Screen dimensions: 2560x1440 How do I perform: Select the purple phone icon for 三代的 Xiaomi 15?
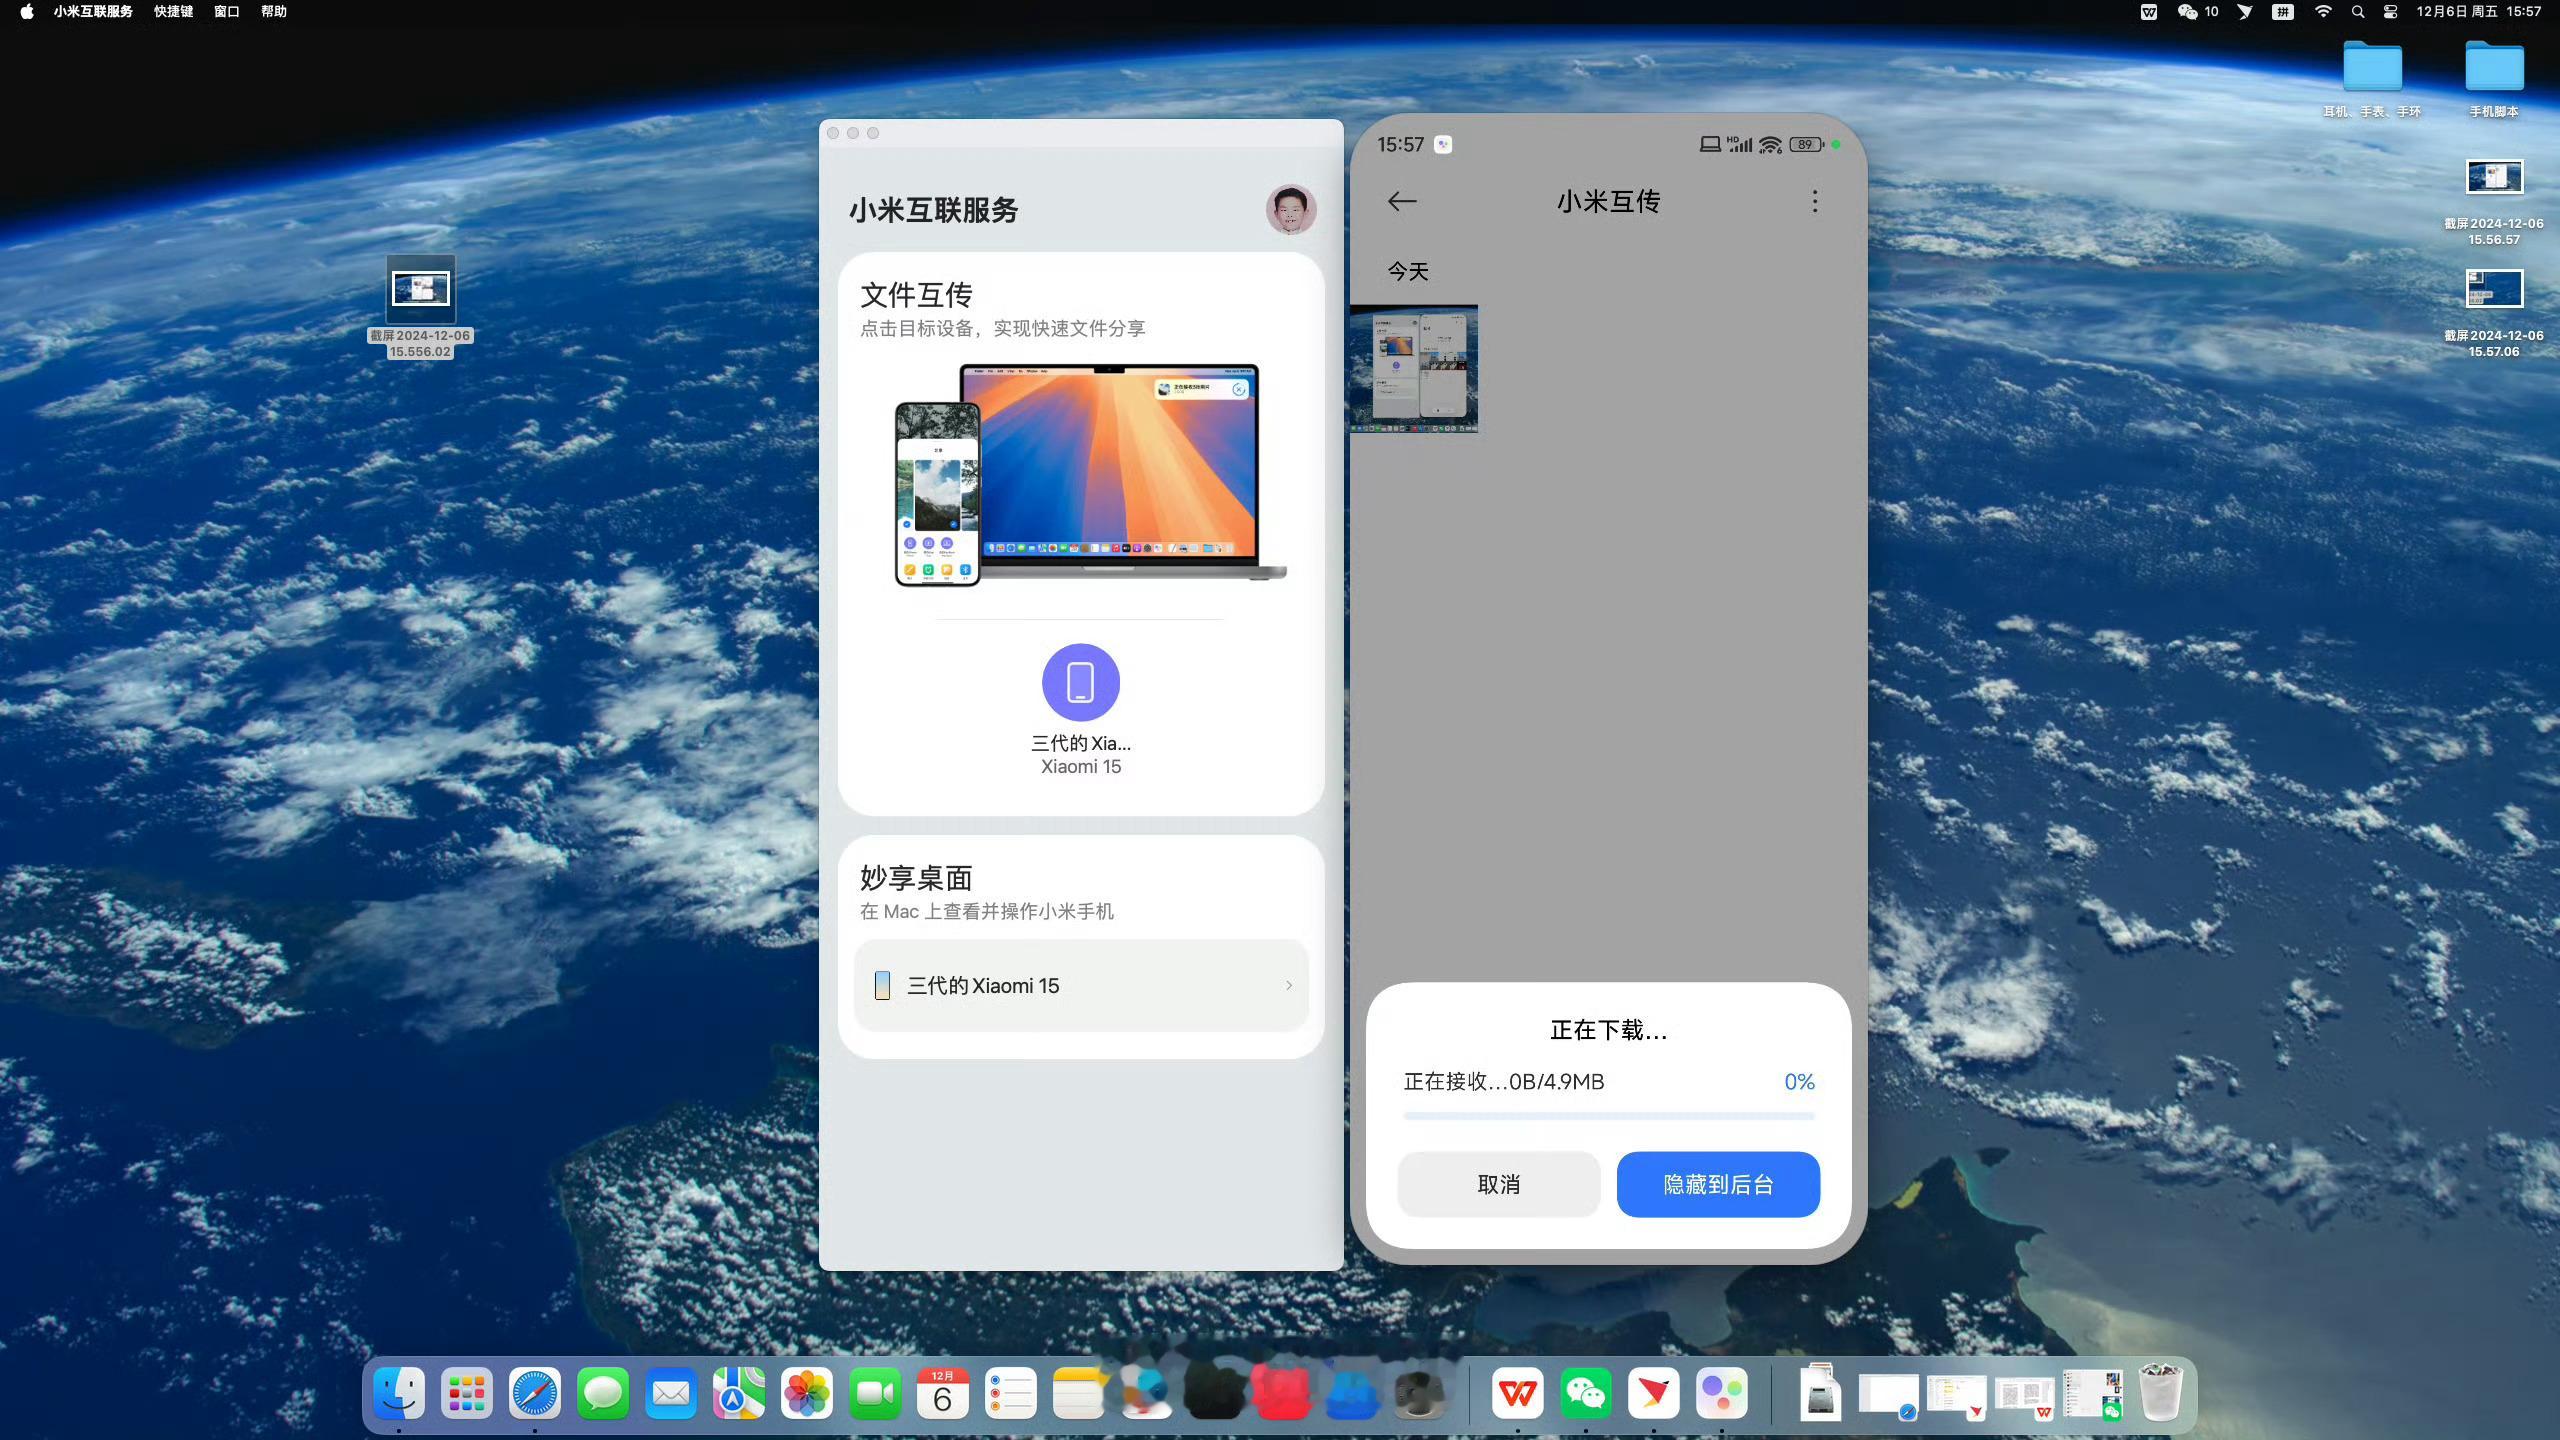1080,682
